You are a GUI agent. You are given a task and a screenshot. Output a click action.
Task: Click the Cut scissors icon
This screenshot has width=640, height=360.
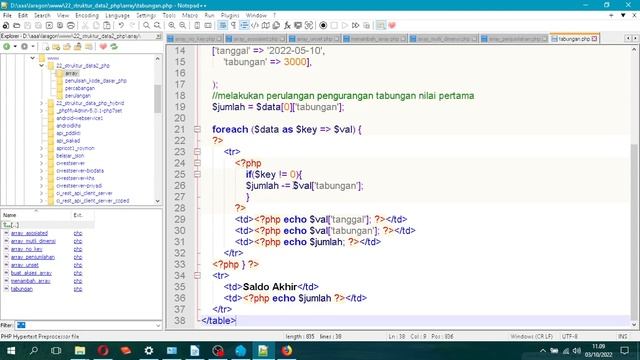(85, 25)
